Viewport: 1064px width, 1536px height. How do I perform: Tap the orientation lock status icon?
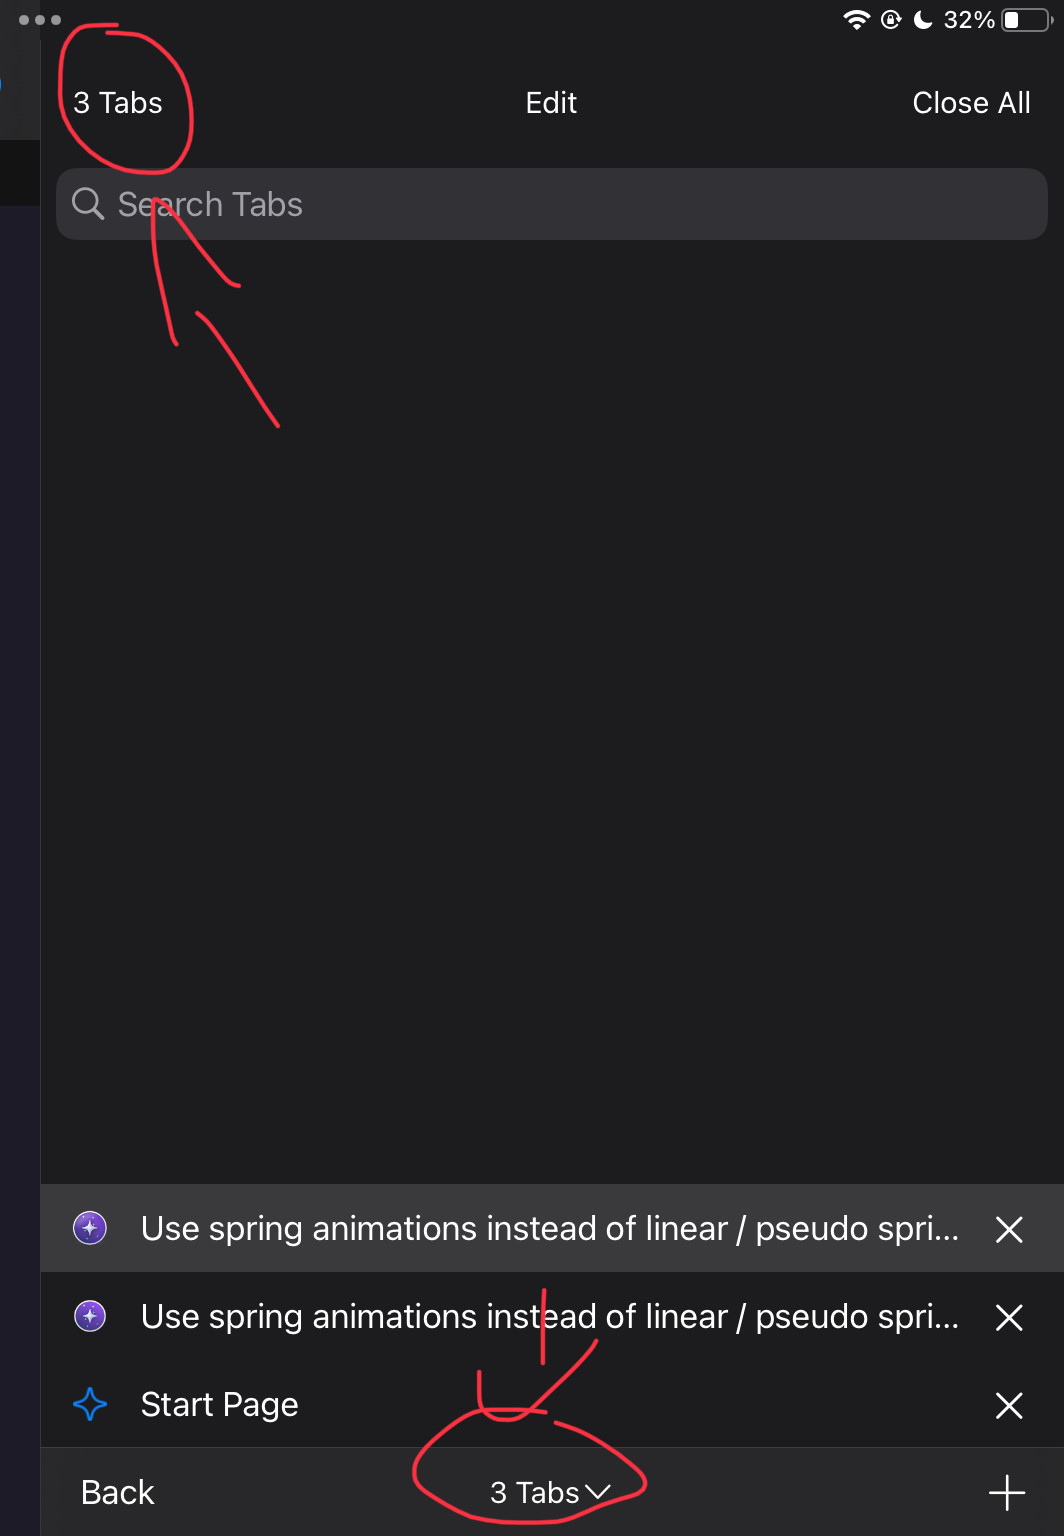(891, 20)
